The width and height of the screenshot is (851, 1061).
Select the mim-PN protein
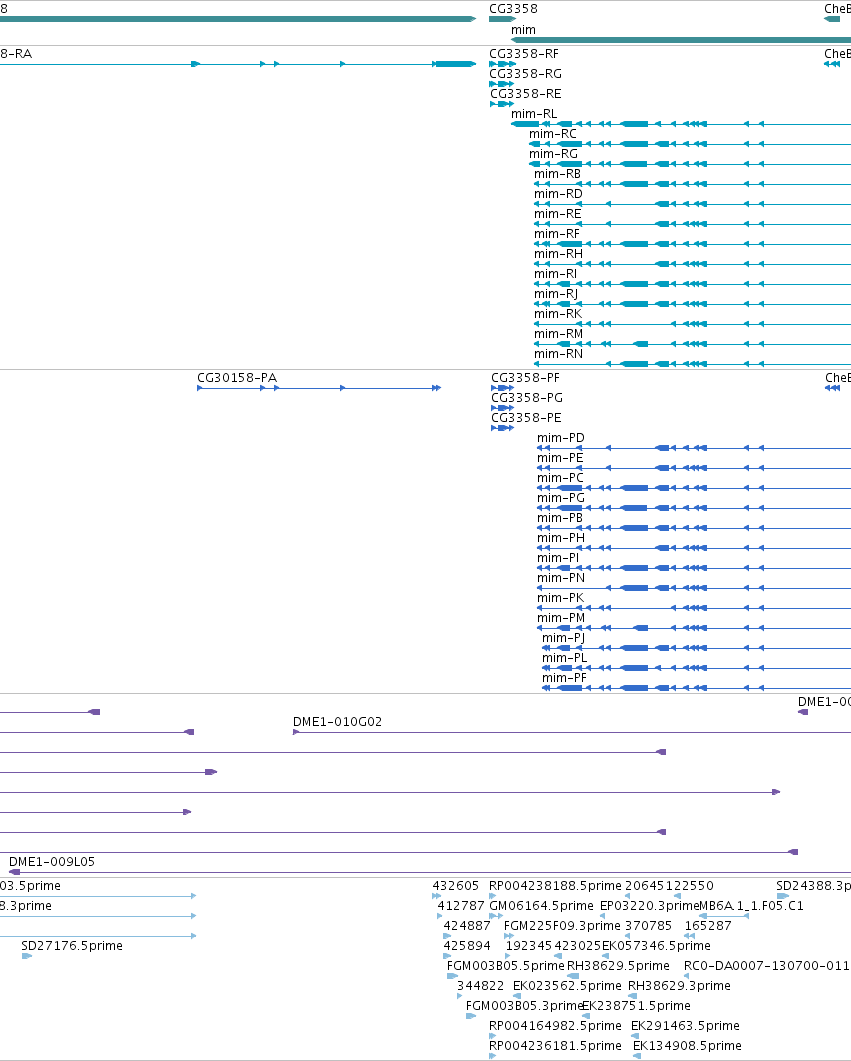tap(561, 578)
